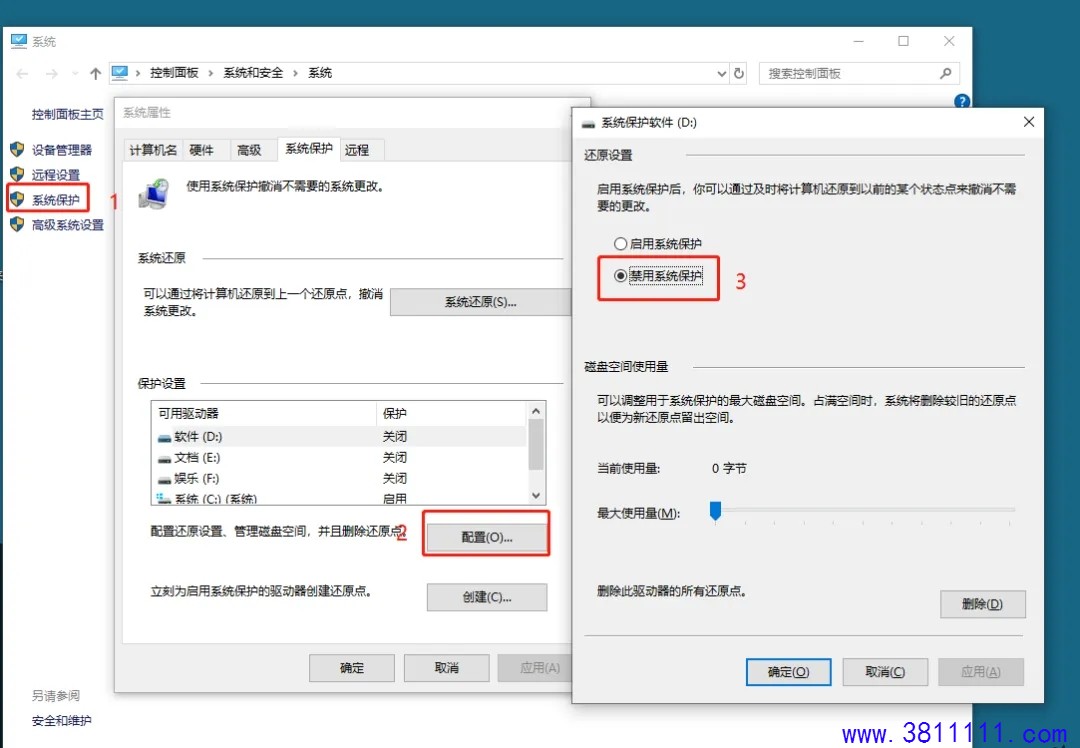Click the drive list scroll-down arrow
The height and width of the screenshot is (748, 1080).
(x=536, y=496)
